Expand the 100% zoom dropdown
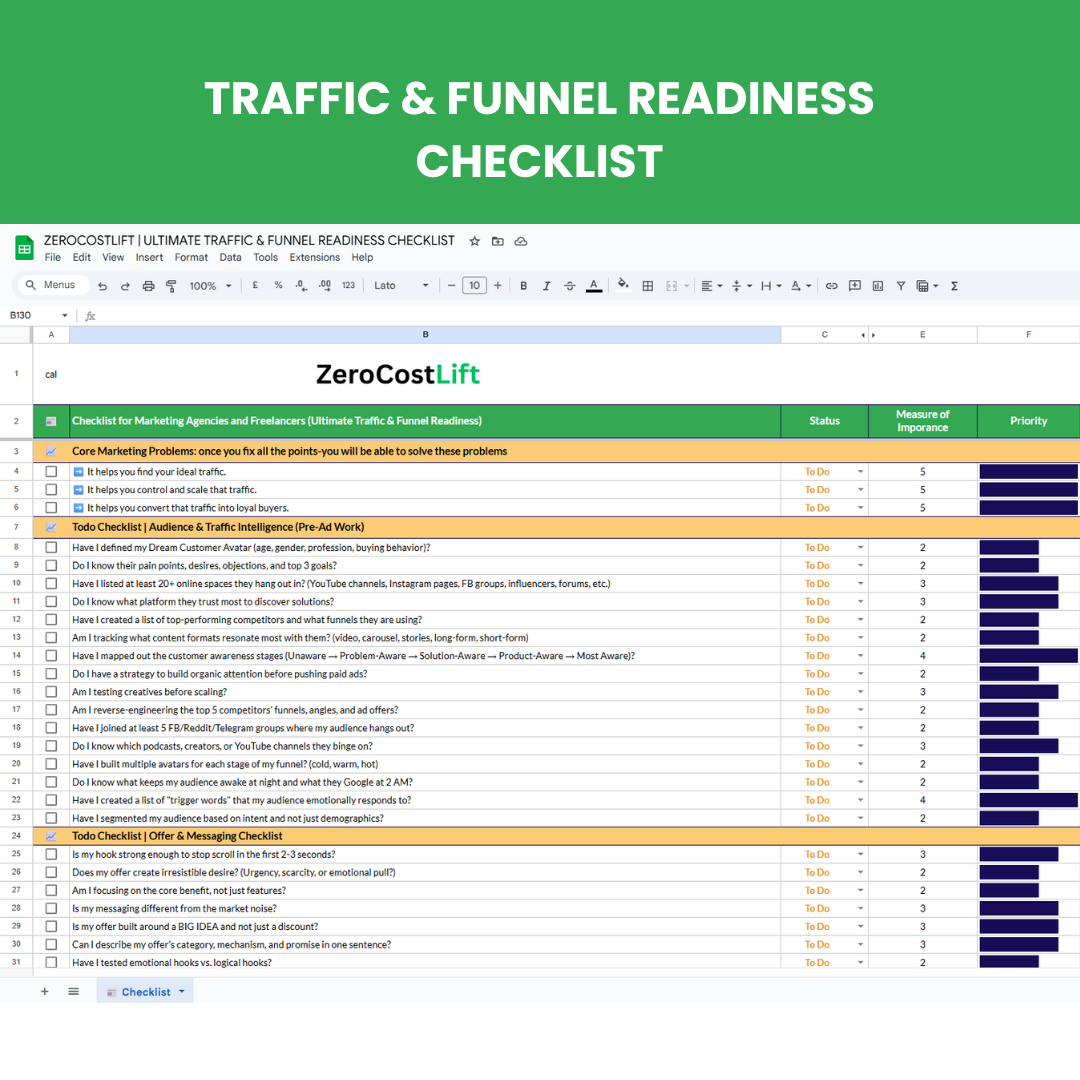The image size is (1080, 1080). [x=210, y=286]
